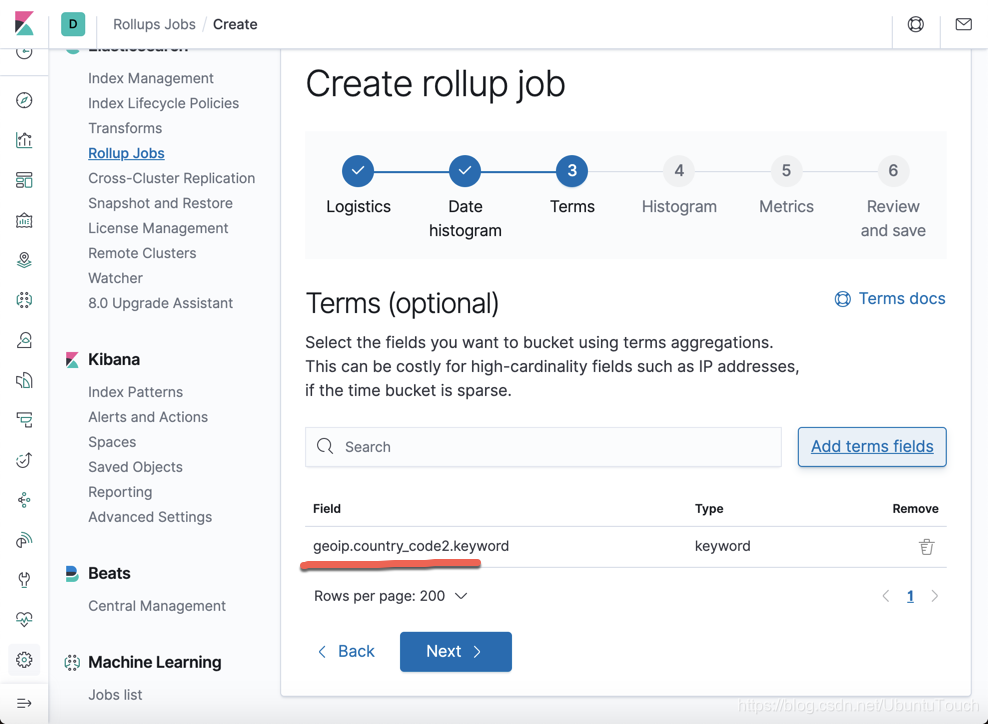
Task: Open the newsfeed mail icon
Action: (963, 24)
